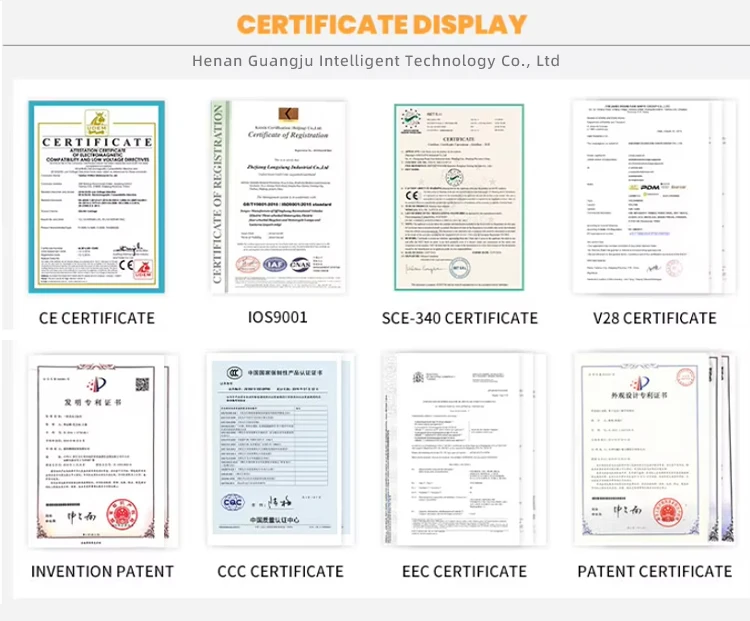Click the QR code on invention patent
This screenshot has width=750, height=621.
142,384
